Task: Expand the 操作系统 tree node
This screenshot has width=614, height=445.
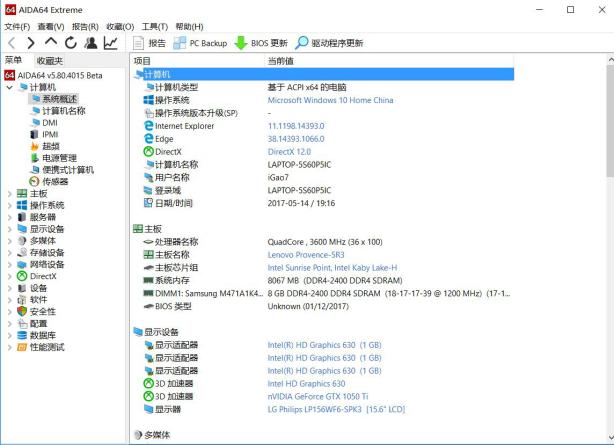Action: pos(9,205)
